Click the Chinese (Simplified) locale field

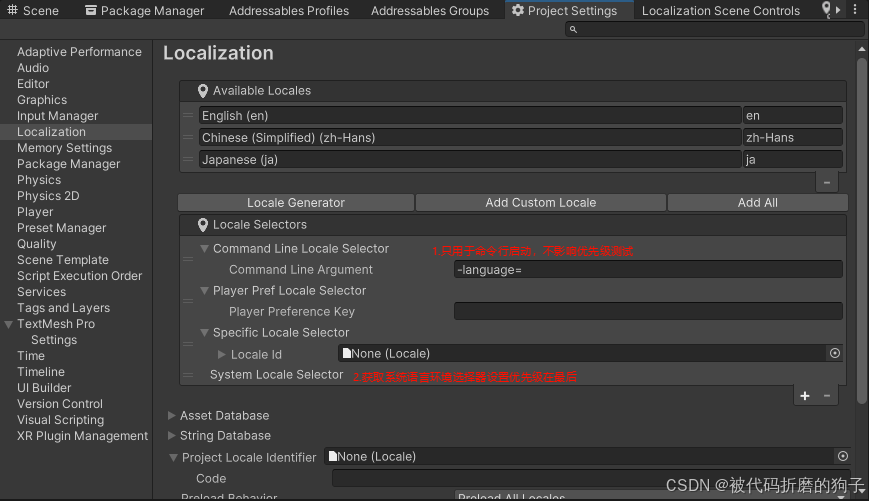[470, 137]
